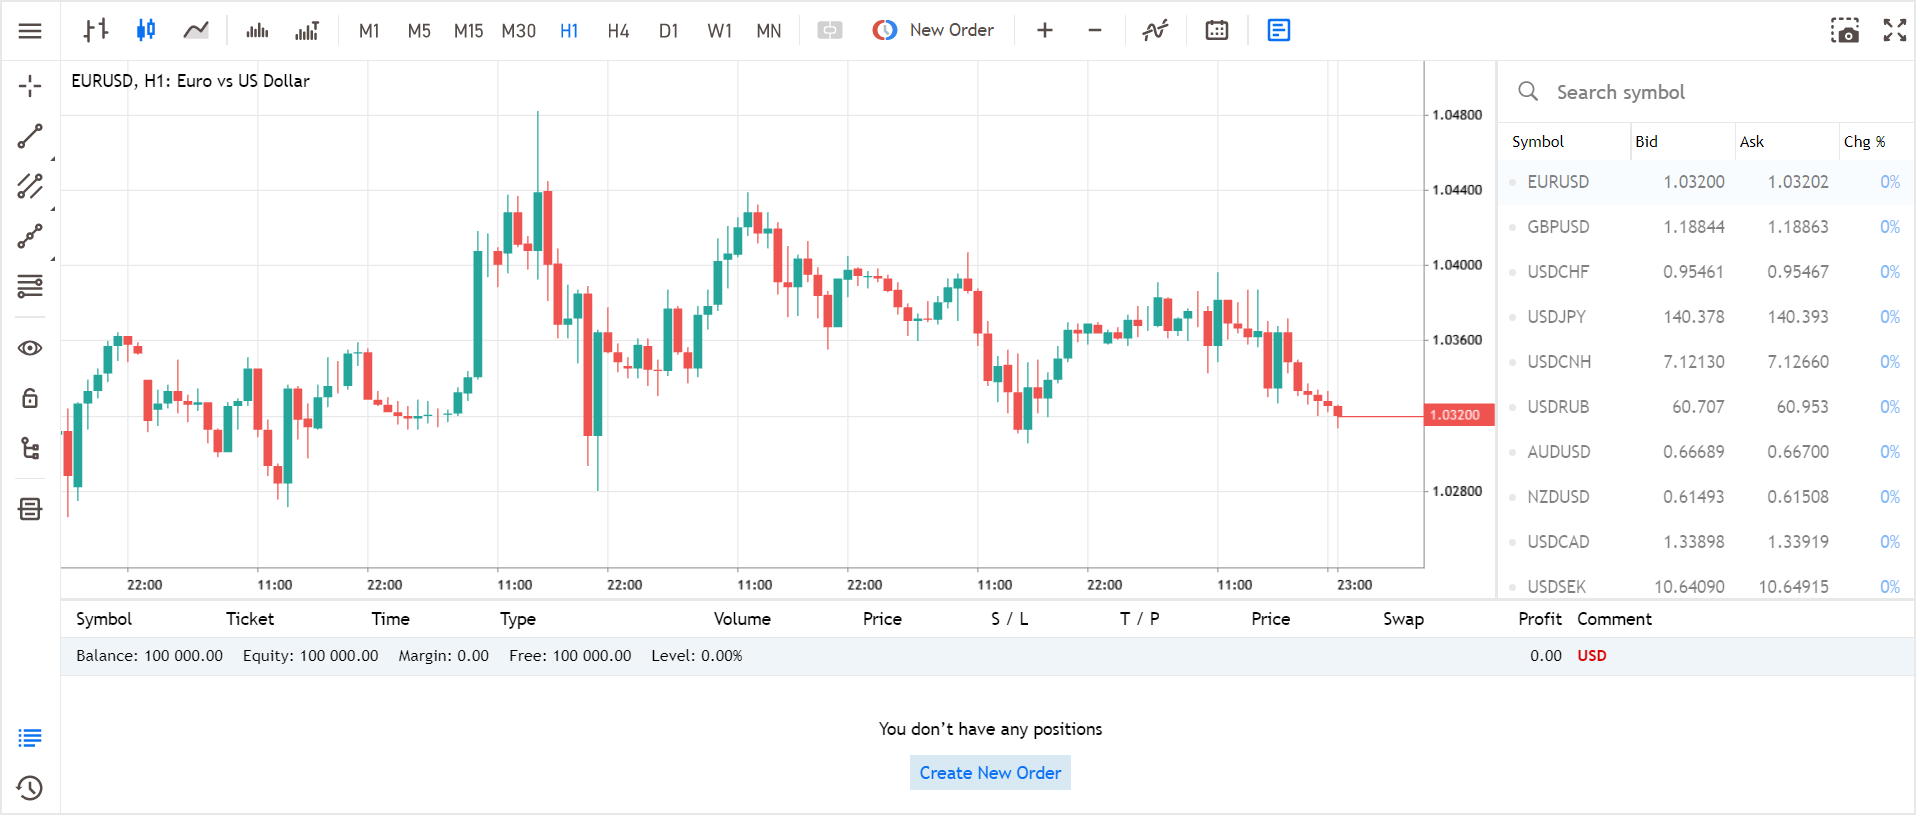
Task: Toggle the lock objects icon
Action: [x=30, y=398]
